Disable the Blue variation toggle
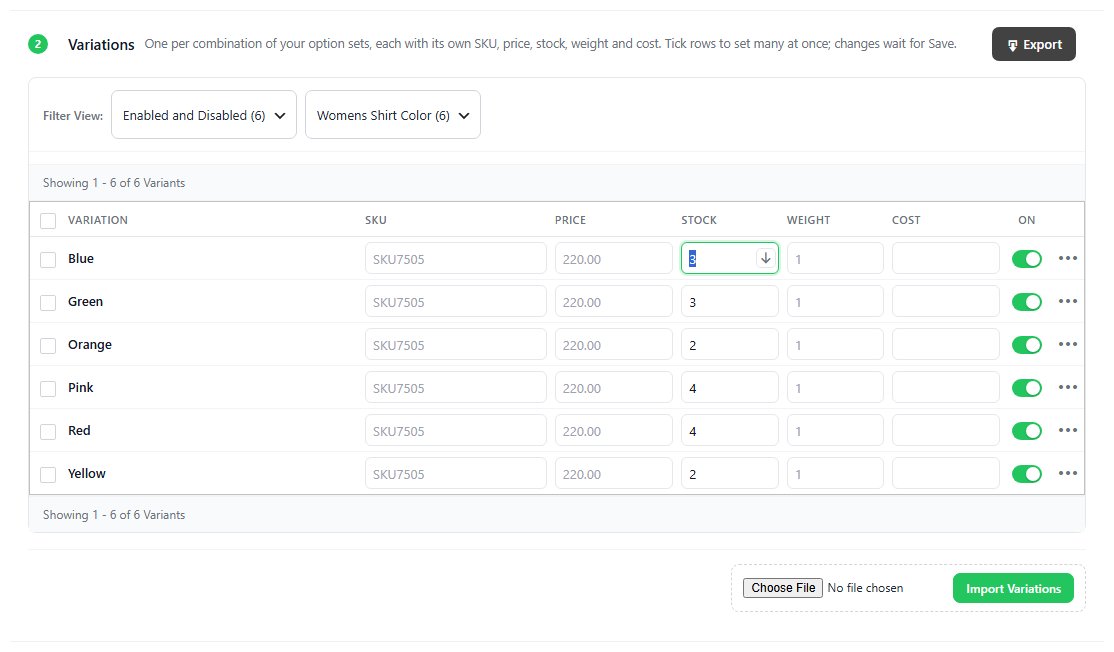Viewport: 1114px width, 652px height. click(1027, 259)
